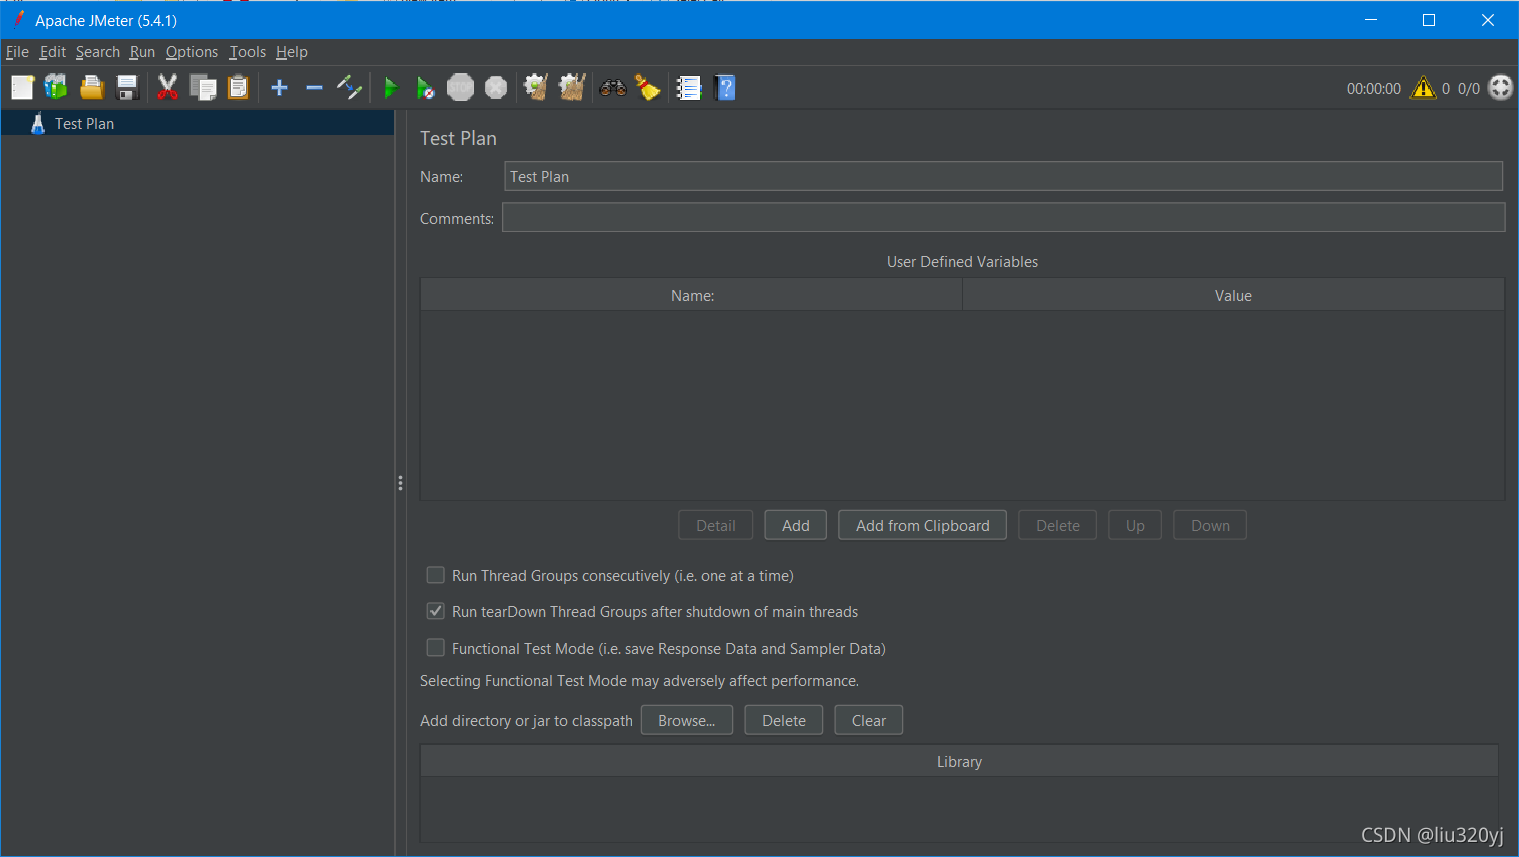This screenshot has height=857, width=1519.
Task: Click the Shutdown test icon
Action: click(x=496, y=88)
